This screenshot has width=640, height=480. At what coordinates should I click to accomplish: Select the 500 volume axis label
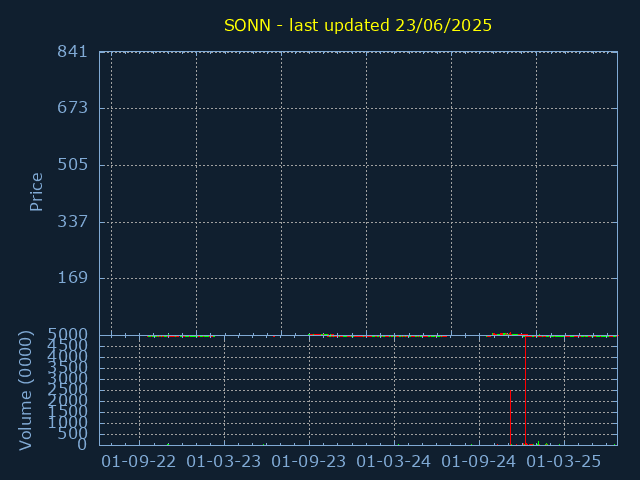tap(73, 433)
